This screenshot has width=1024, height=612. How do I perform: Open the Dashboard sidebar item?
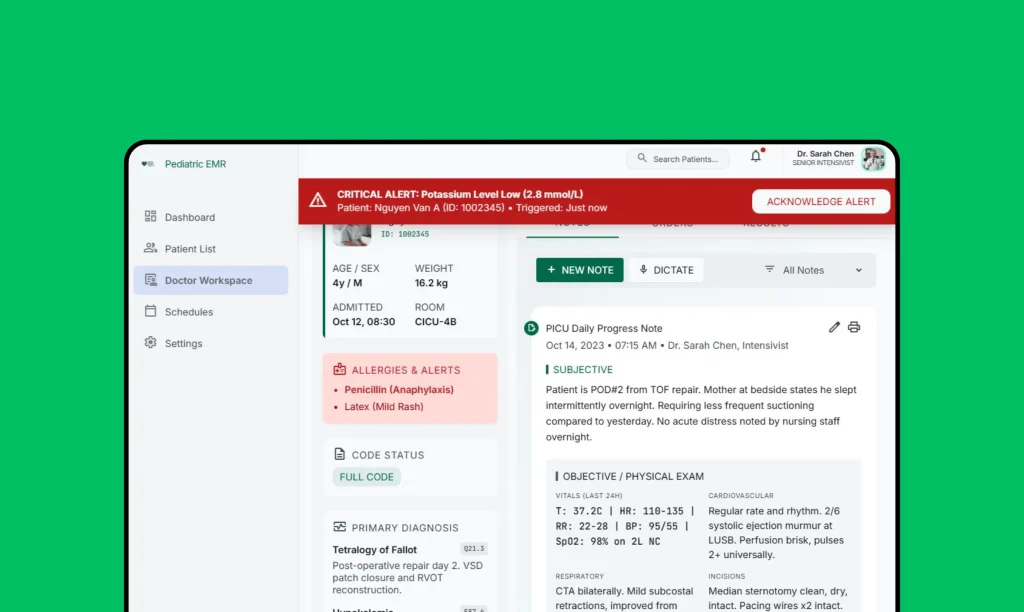pyautogui.click(x=210, y=217)
